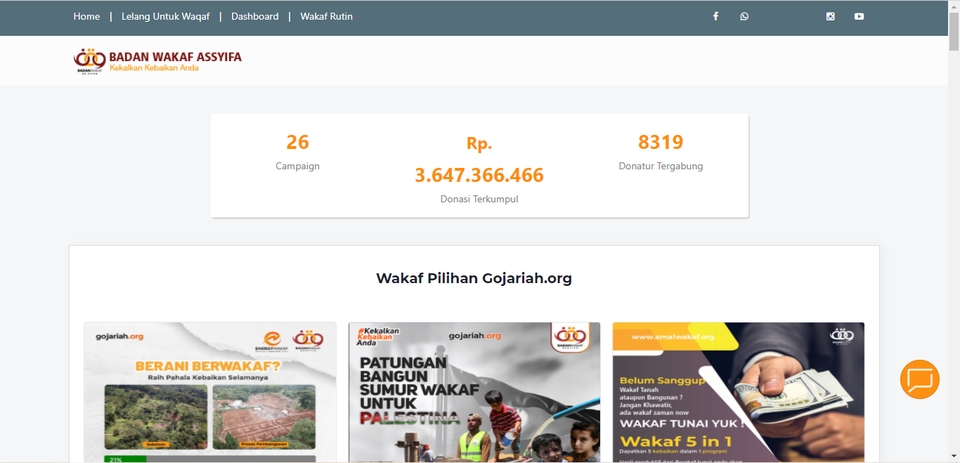
Task: Click the page vertical scrollbar thumb
Action: pos(954,31)
